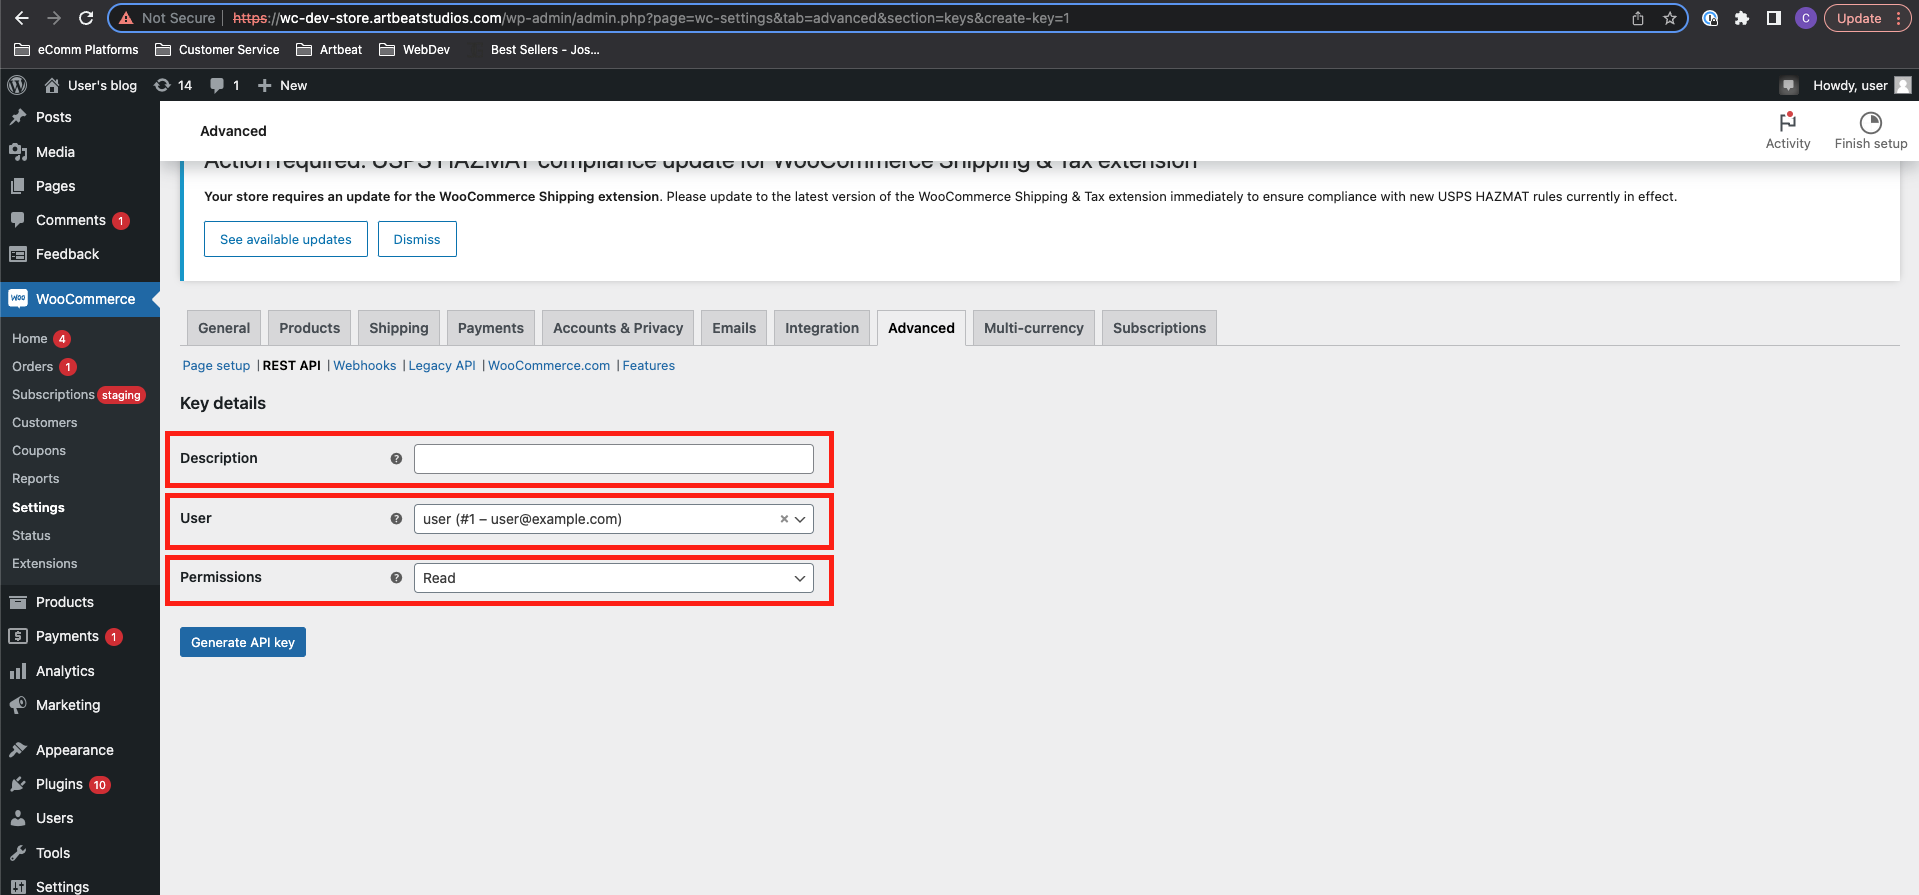Open Customers submenu item

(45, 423)
